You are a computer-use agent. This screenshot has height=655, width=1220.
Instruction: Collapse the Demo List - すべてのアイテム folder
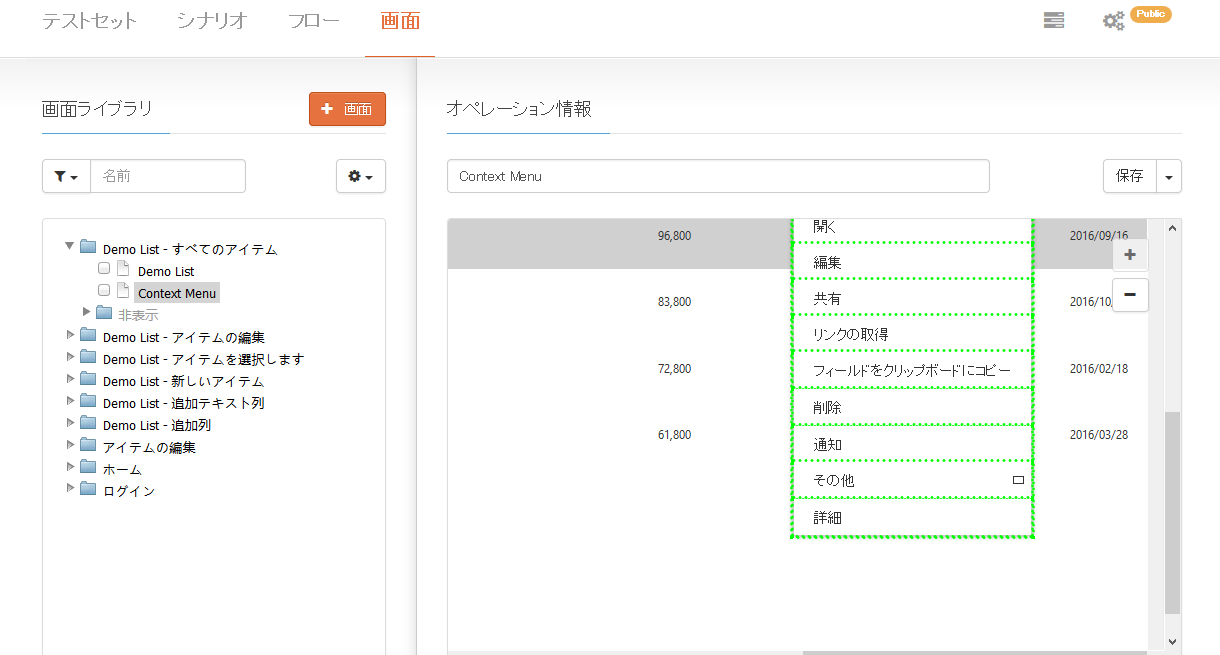click(70, 245)
